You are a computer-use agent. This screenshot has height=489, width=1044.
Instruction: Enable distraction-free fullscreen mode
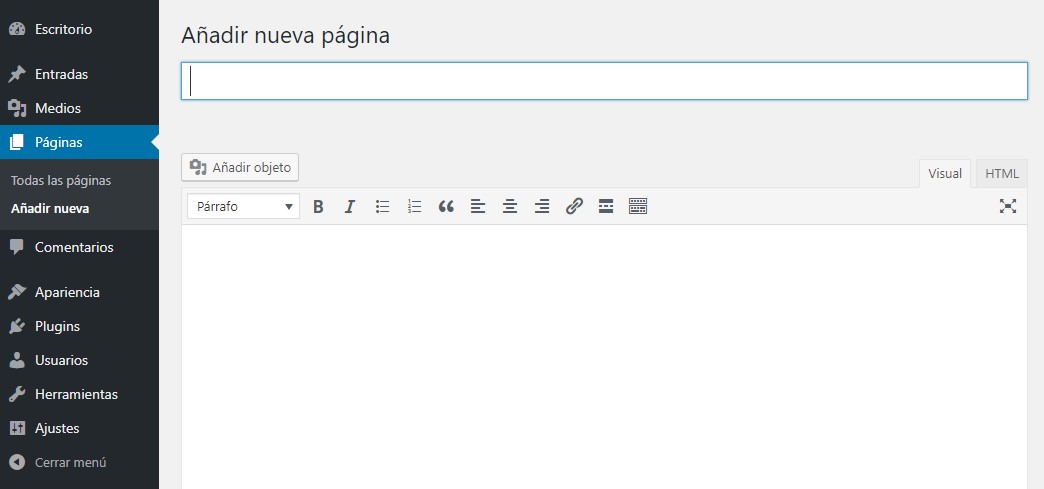[1008, 207]
